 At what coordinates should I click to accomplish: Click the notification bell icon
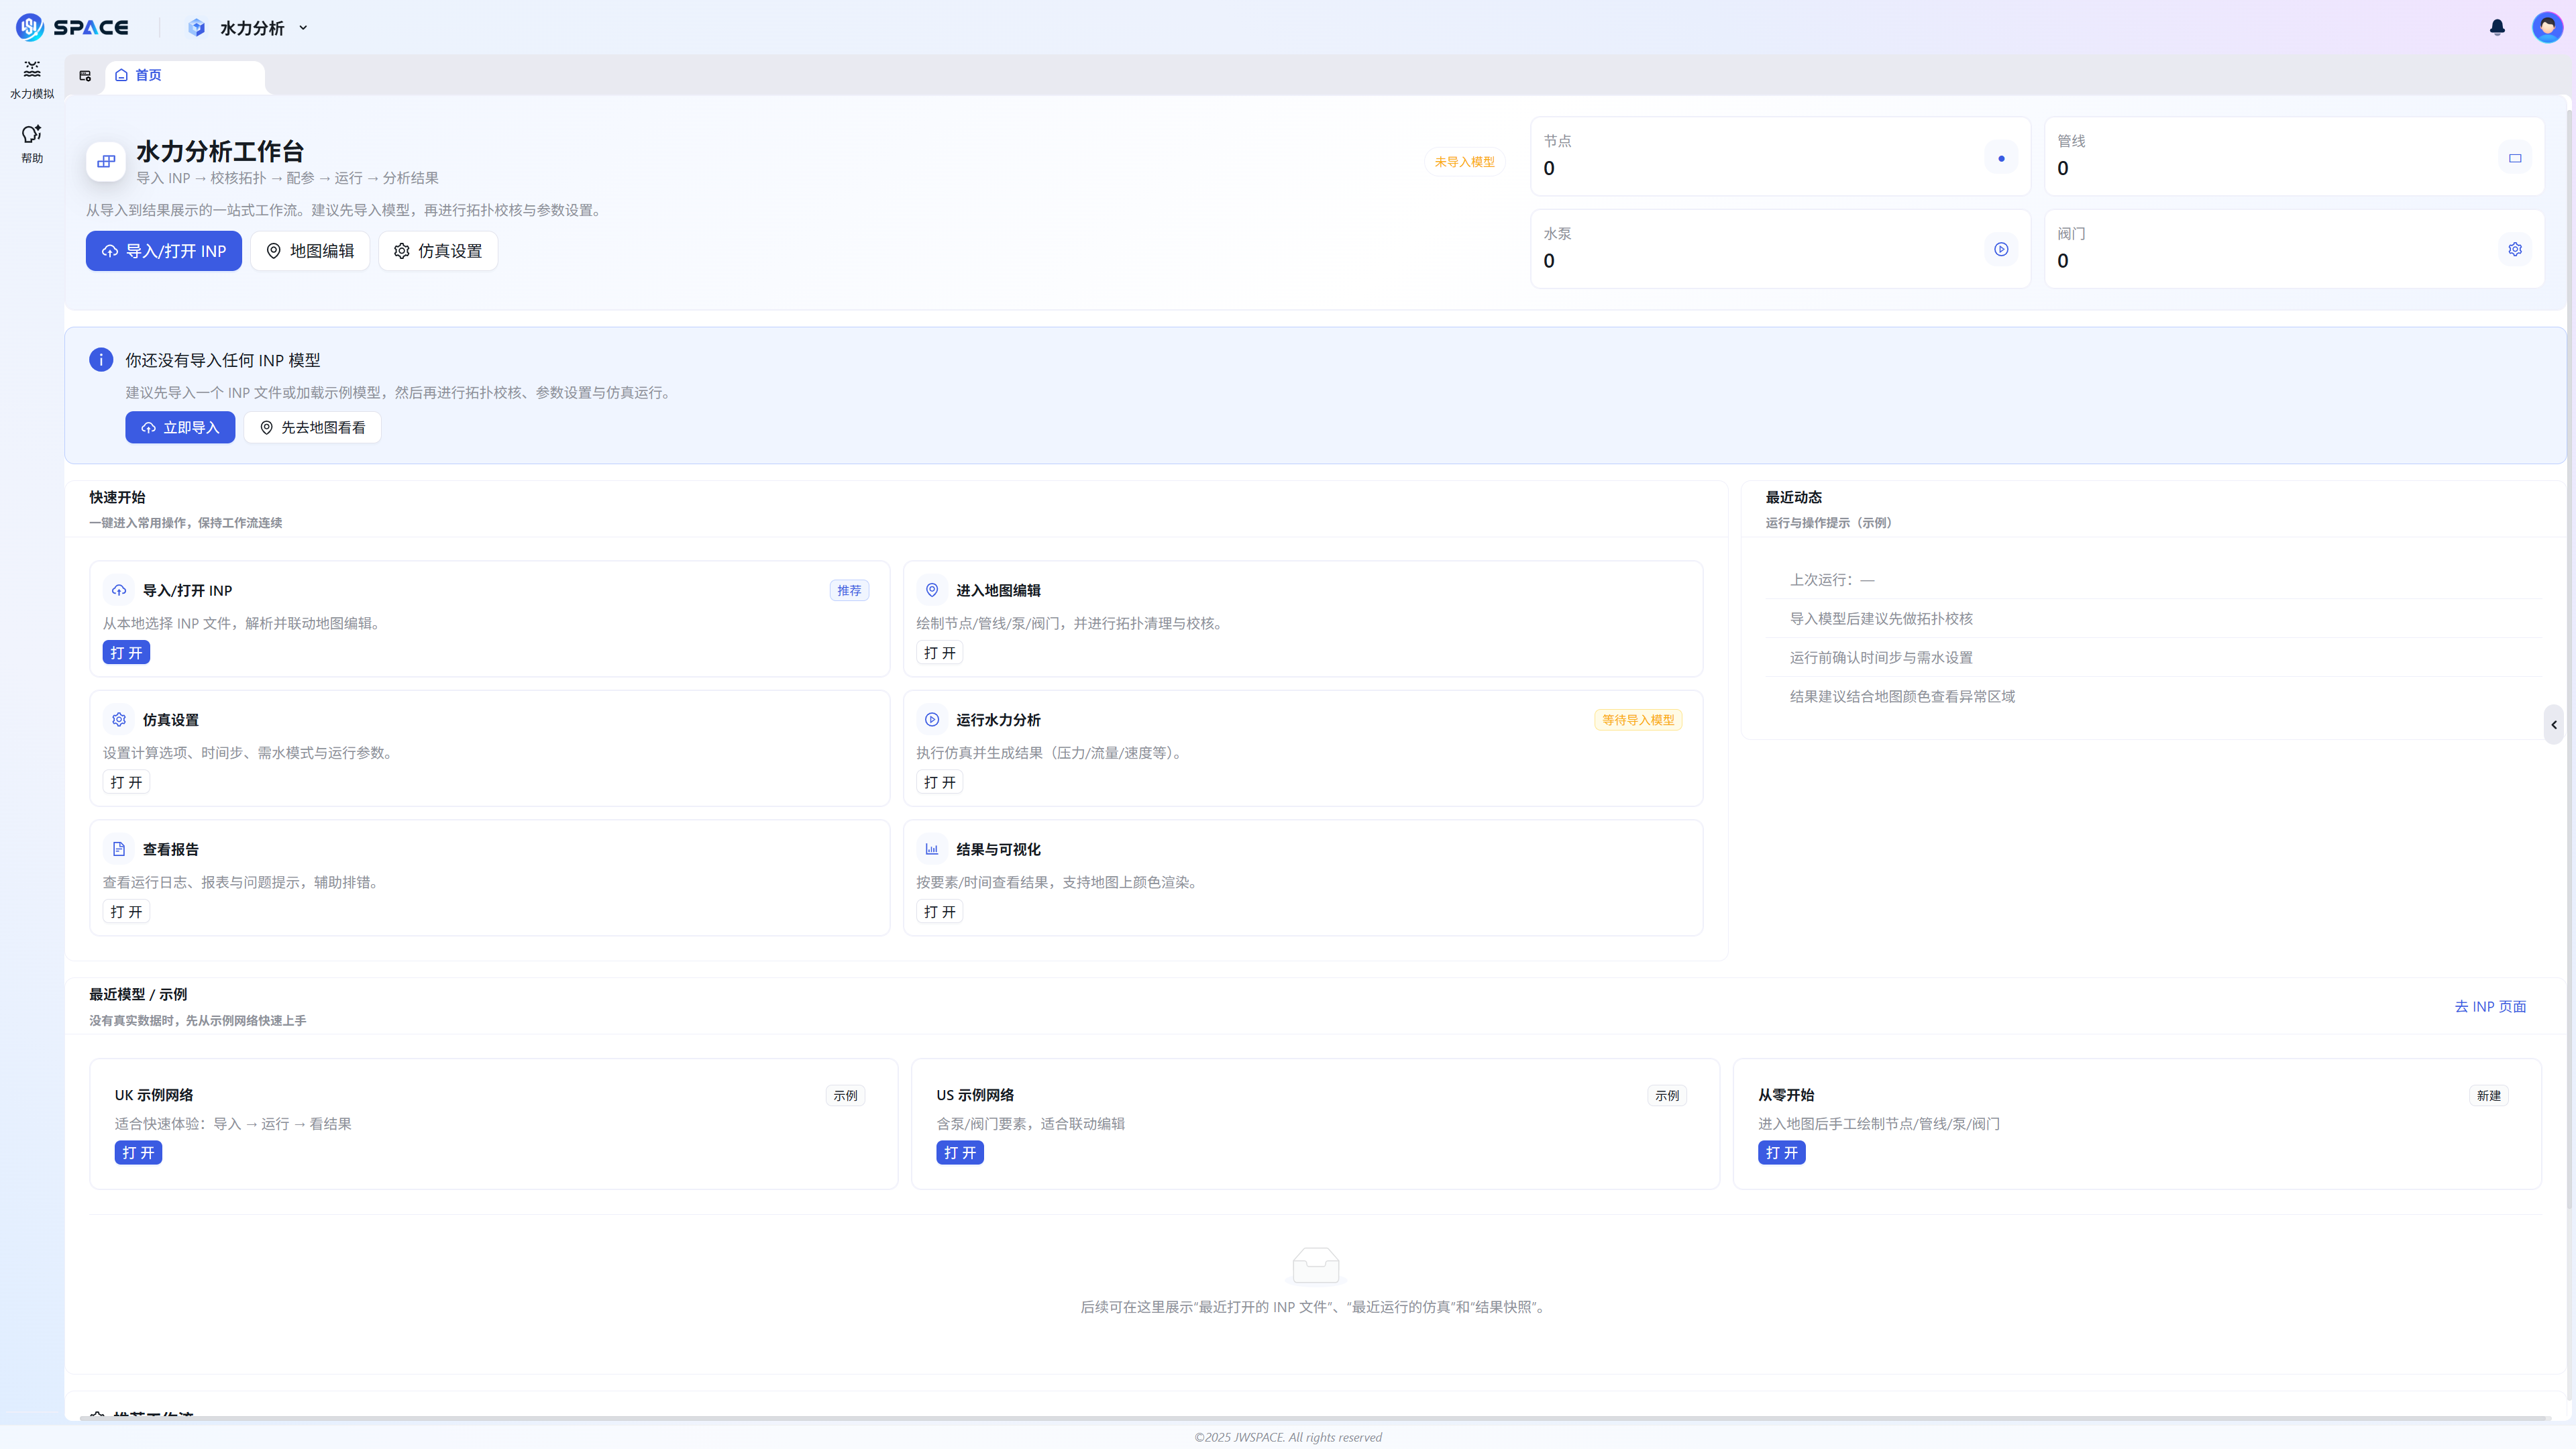click(x=2497, y=27)
